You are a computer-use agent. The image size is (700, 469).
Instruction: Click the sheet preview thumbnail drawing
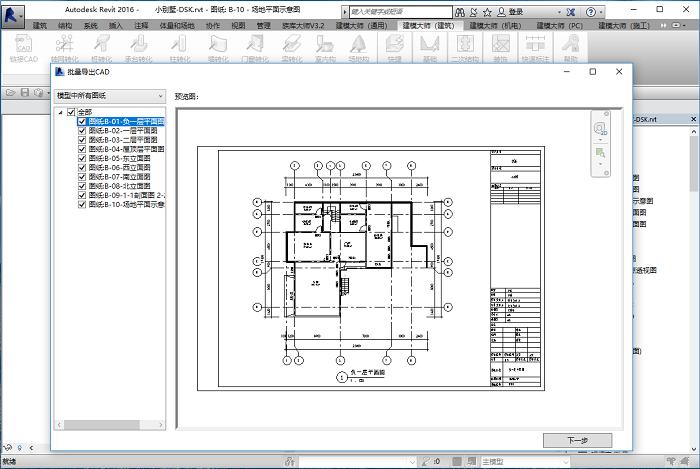click(x=371, y=268)
